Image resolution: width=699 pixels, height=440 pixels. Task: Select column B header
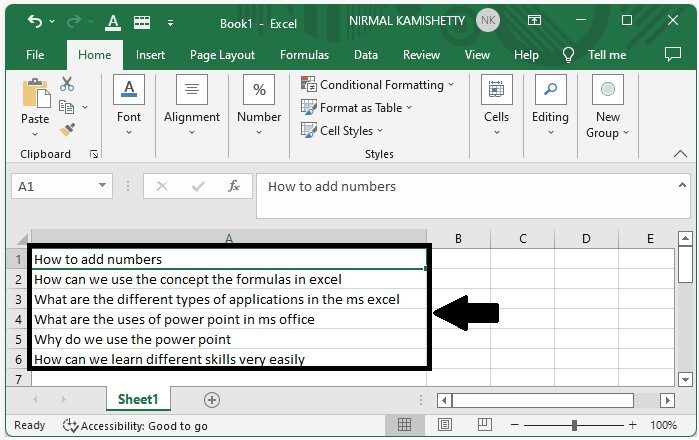[459, 239]
